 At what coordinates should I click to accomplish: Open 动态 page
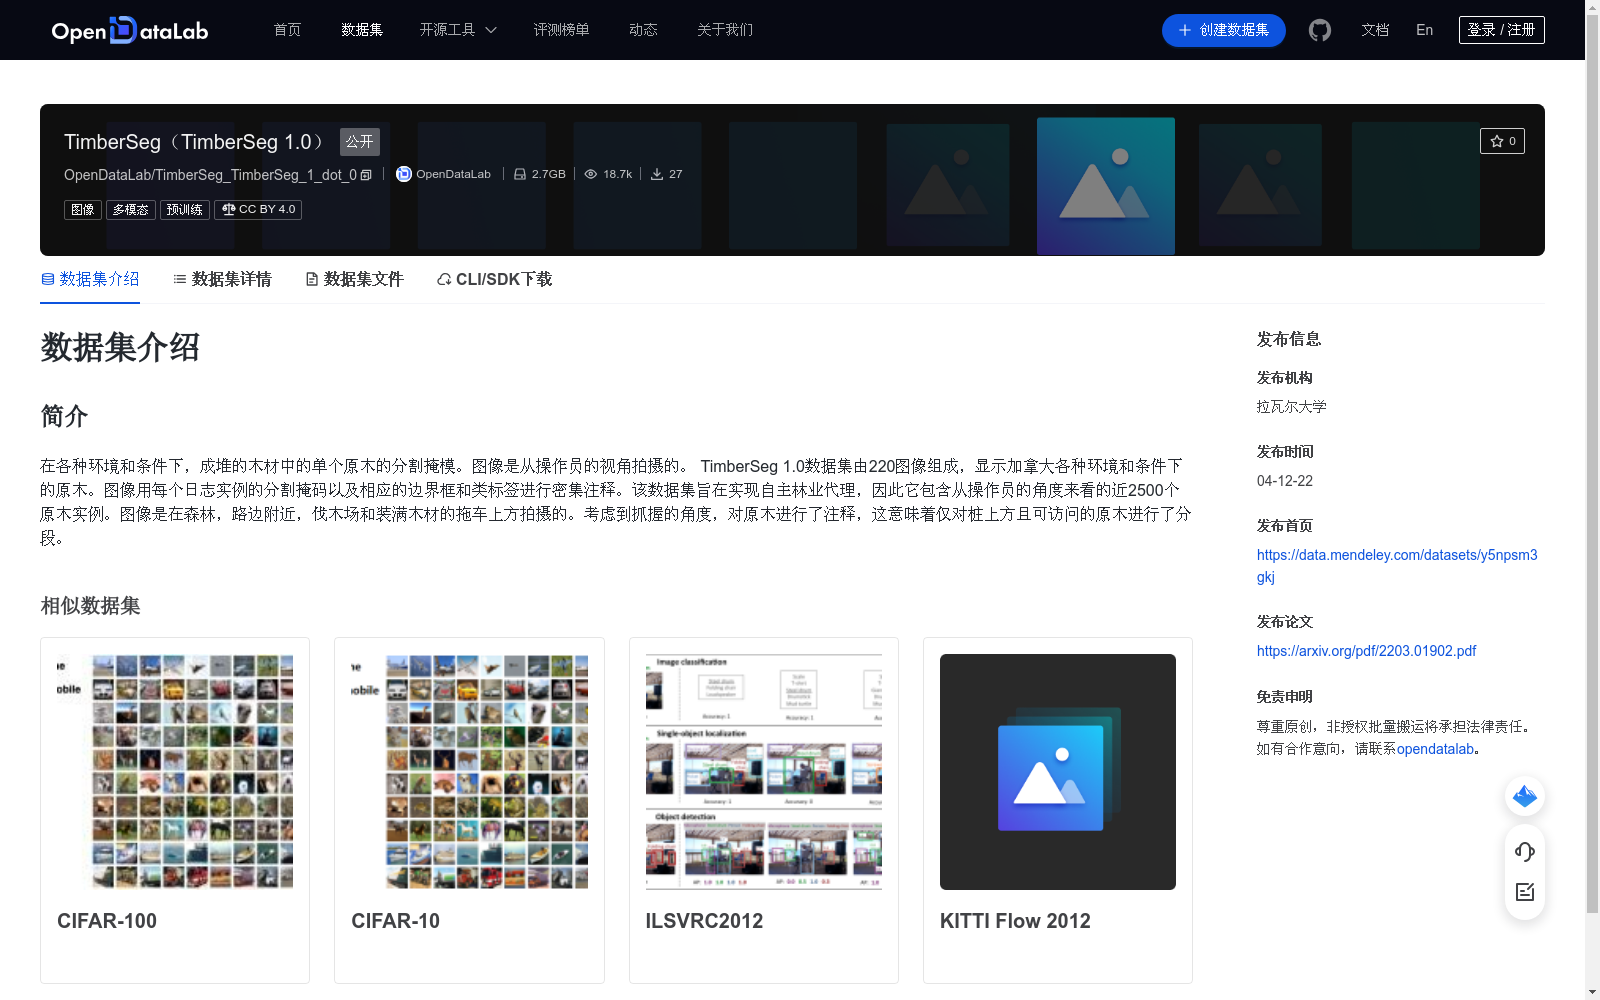click(643, 30)
